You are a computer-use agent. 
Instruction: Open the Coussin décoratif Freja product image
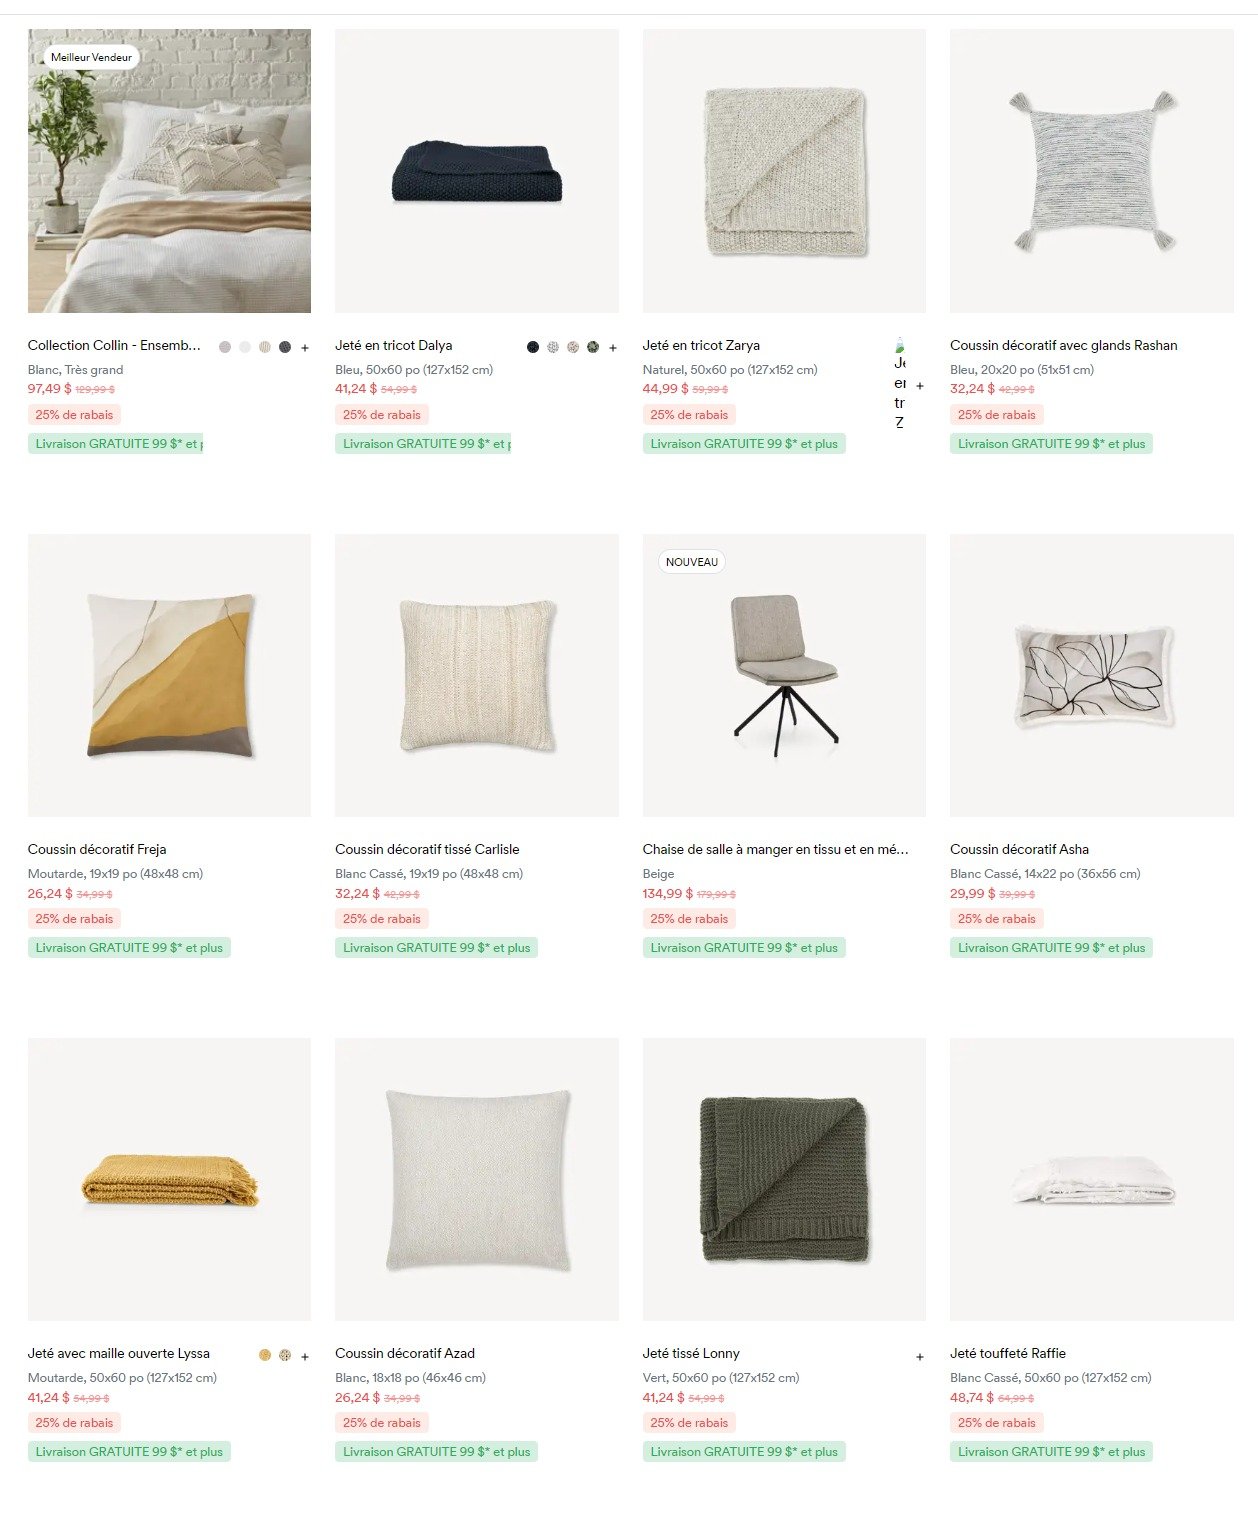pyautogui.click(x=169, y=675)
